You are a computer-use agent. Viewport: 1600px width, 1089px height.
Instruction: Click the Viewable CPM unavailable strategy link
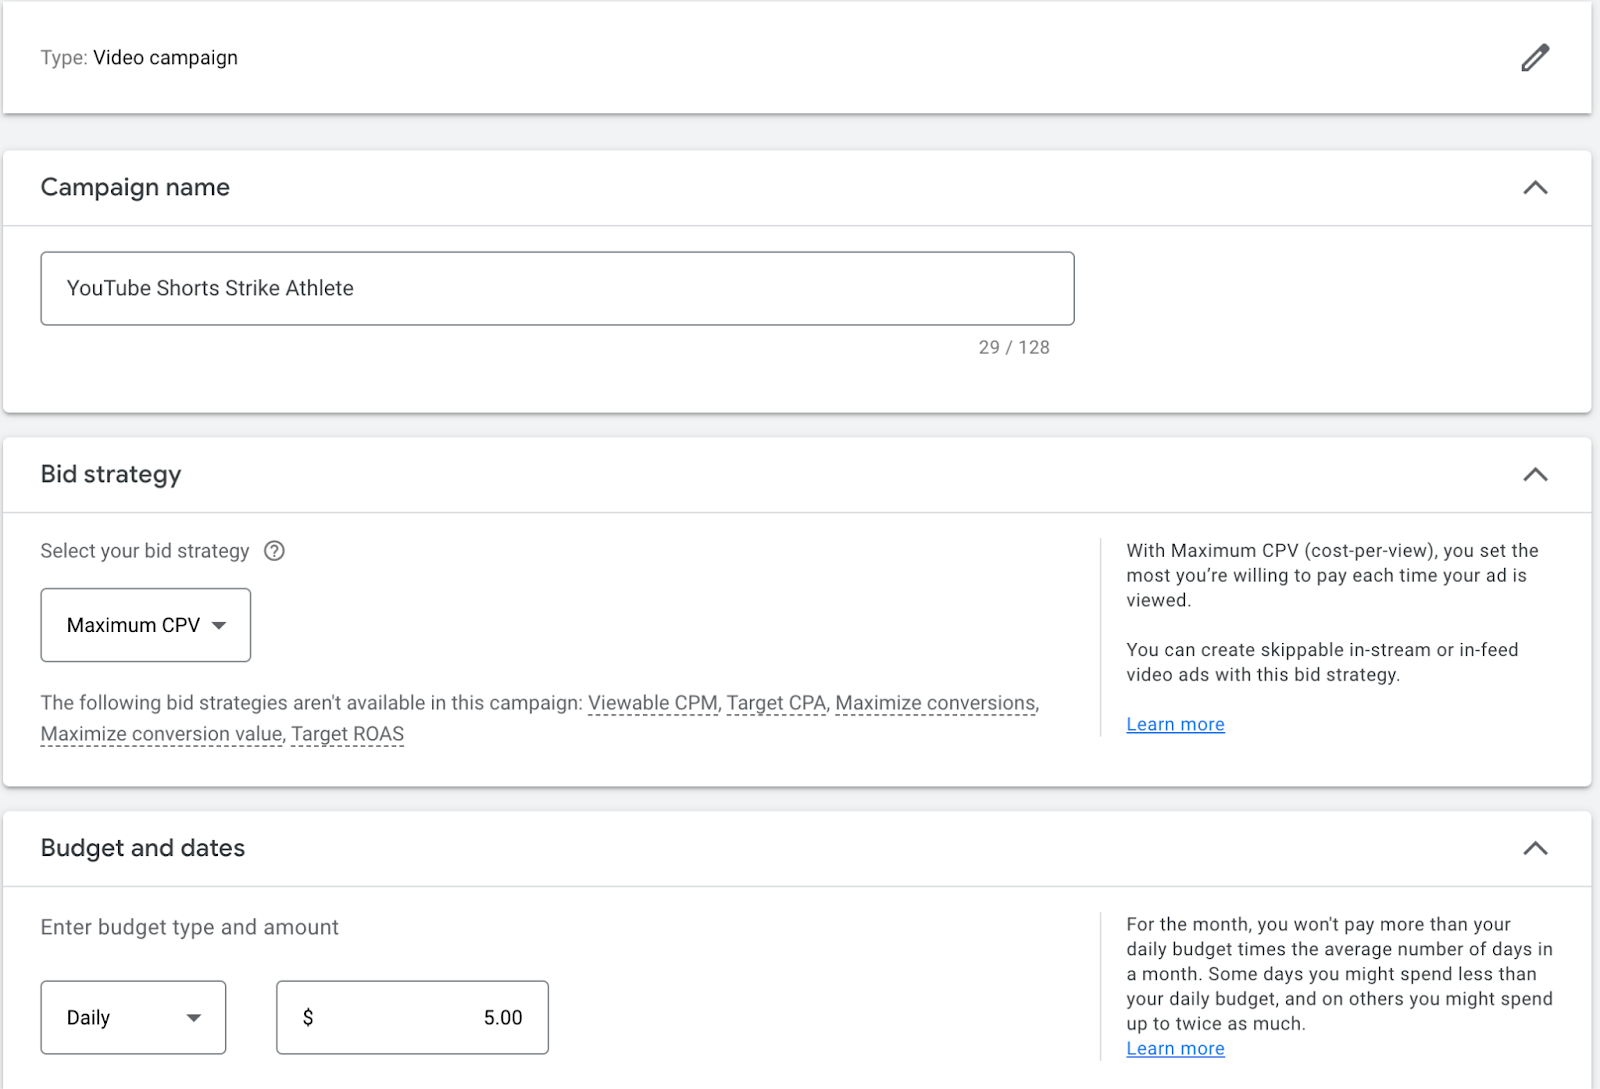pos(652,703)
